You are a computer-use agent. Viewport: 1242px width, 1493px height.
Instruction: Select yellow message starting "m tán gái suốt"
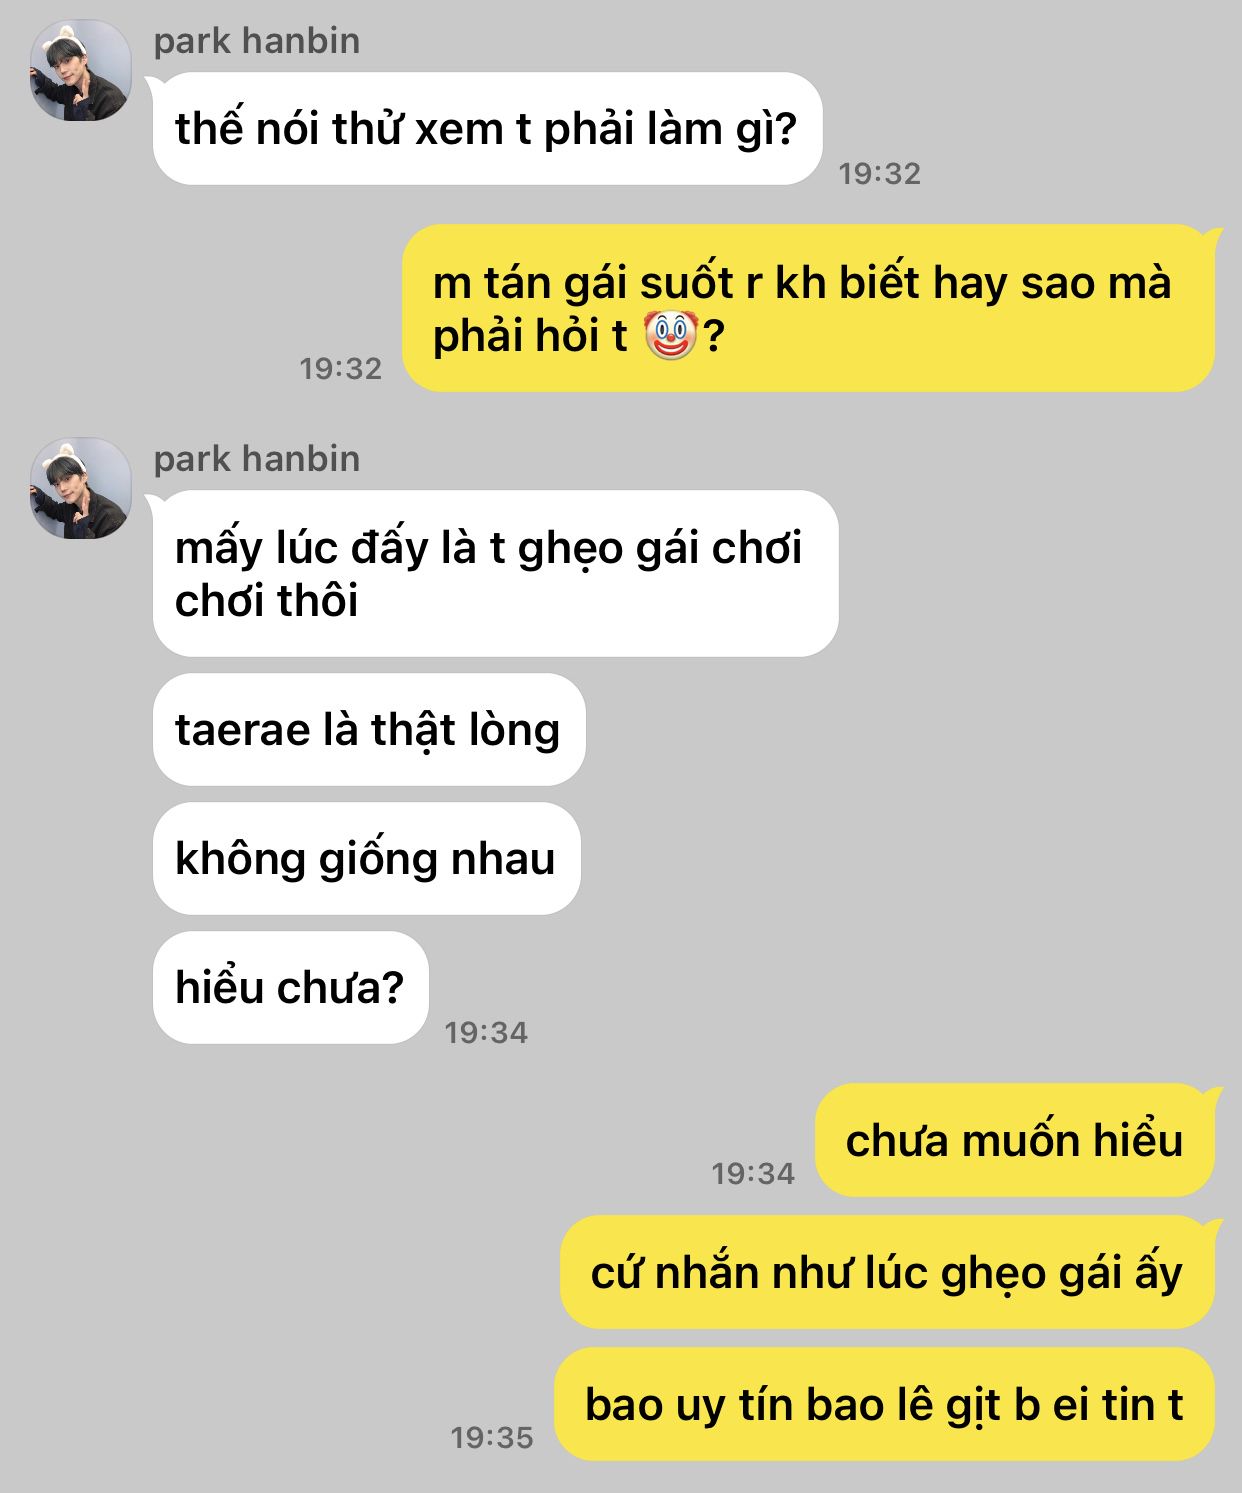tap(808, 308)
